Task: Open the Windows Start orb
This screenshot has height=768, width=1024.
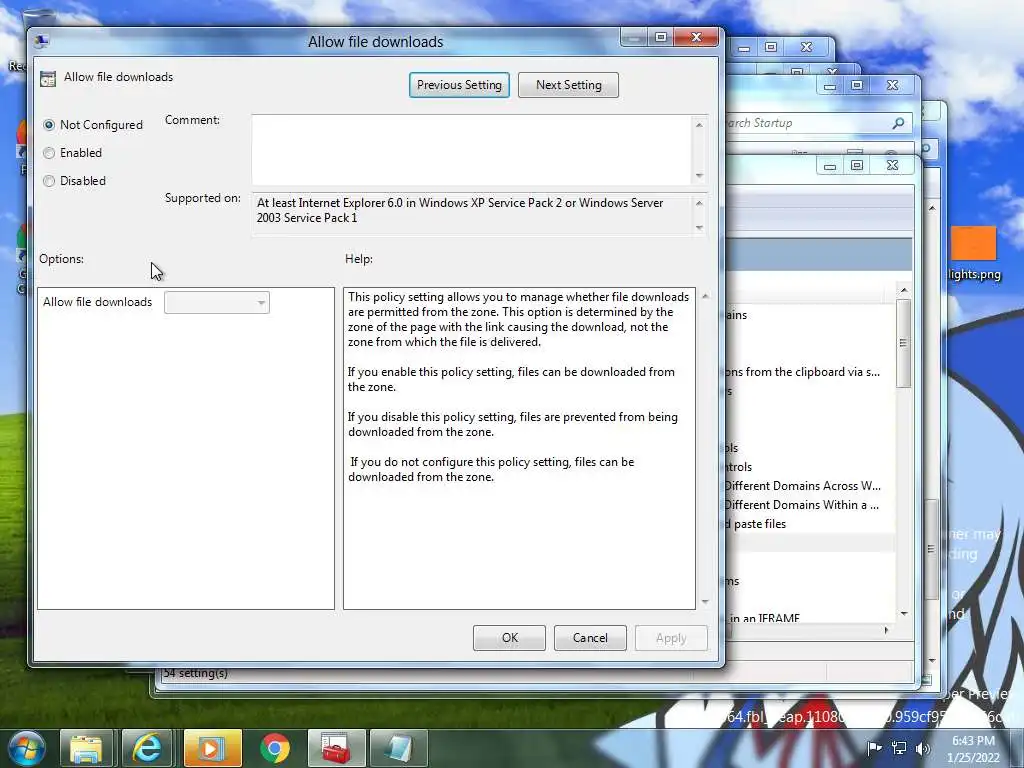Action: [x=25, y=748]
